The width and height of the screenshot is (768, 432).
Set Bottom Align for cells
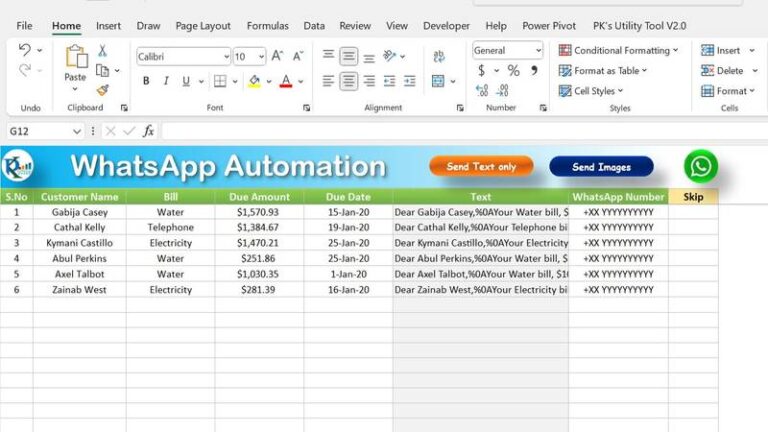[x=369, y=57]
